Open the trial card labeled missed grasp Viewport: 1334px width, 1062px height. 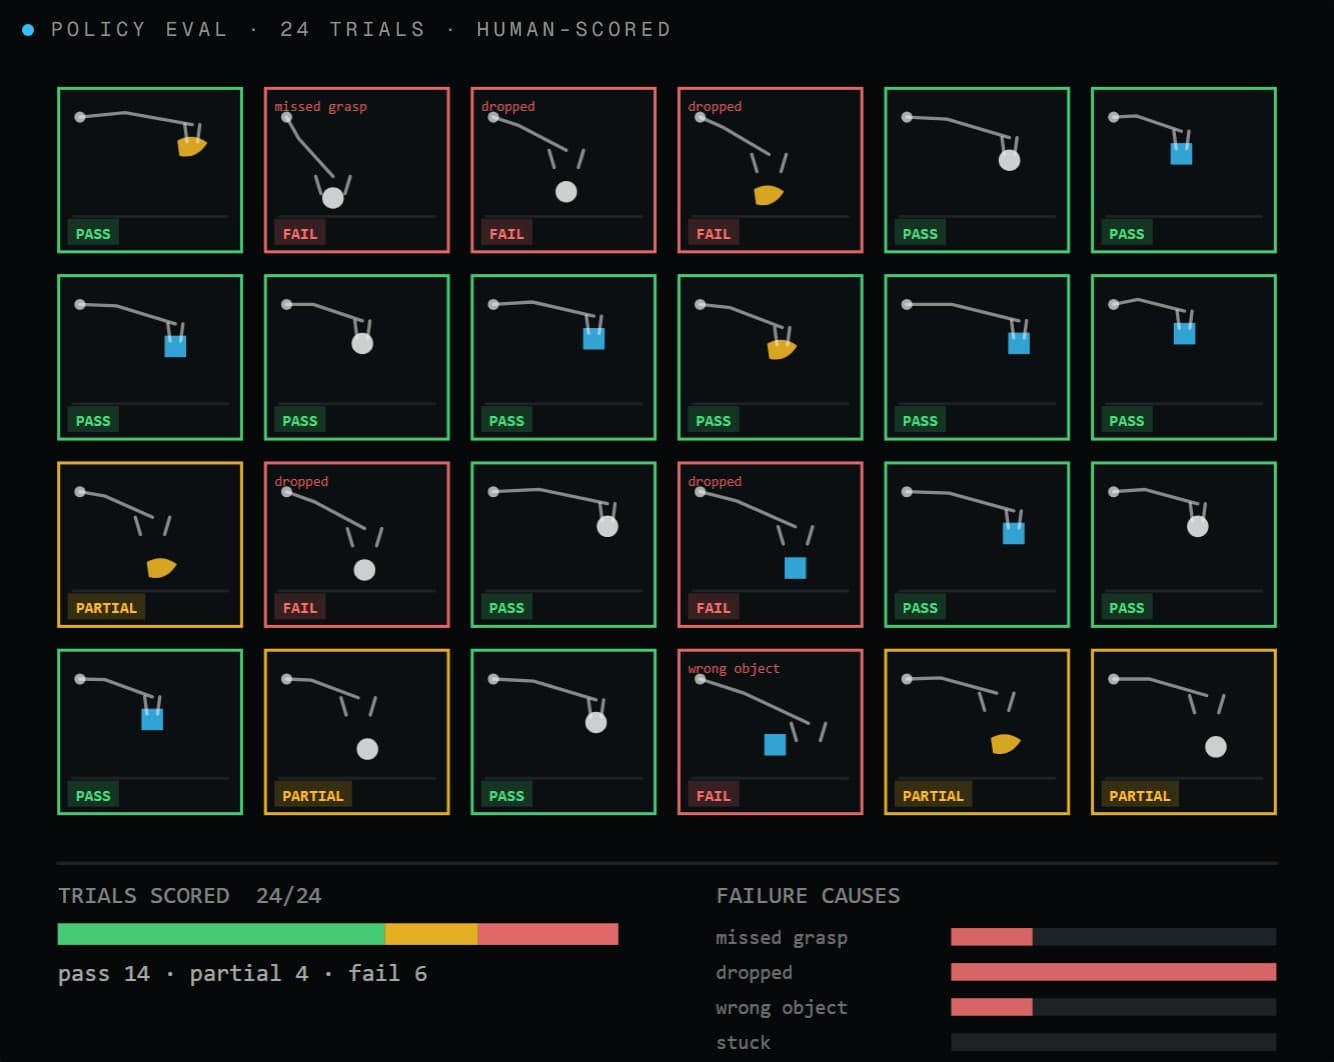click(357, 170)
